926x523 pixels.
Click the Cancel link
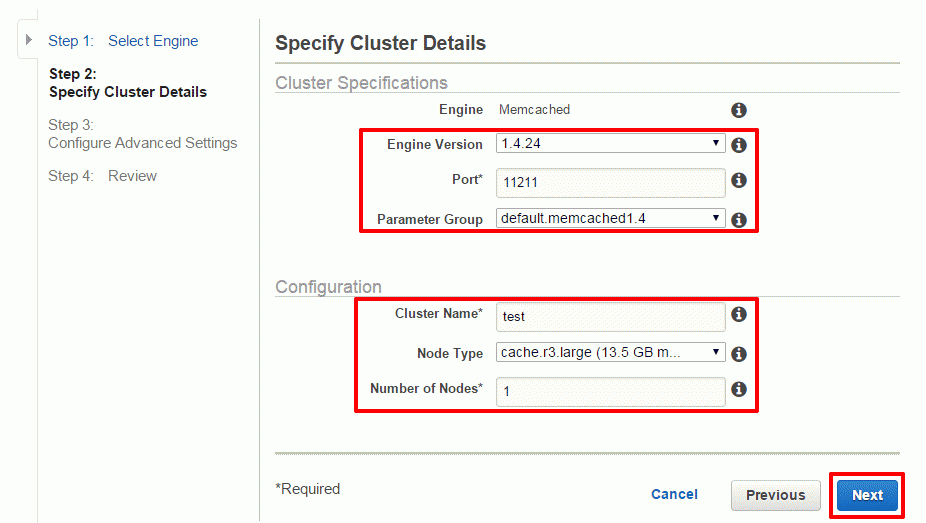pos(674,494)
